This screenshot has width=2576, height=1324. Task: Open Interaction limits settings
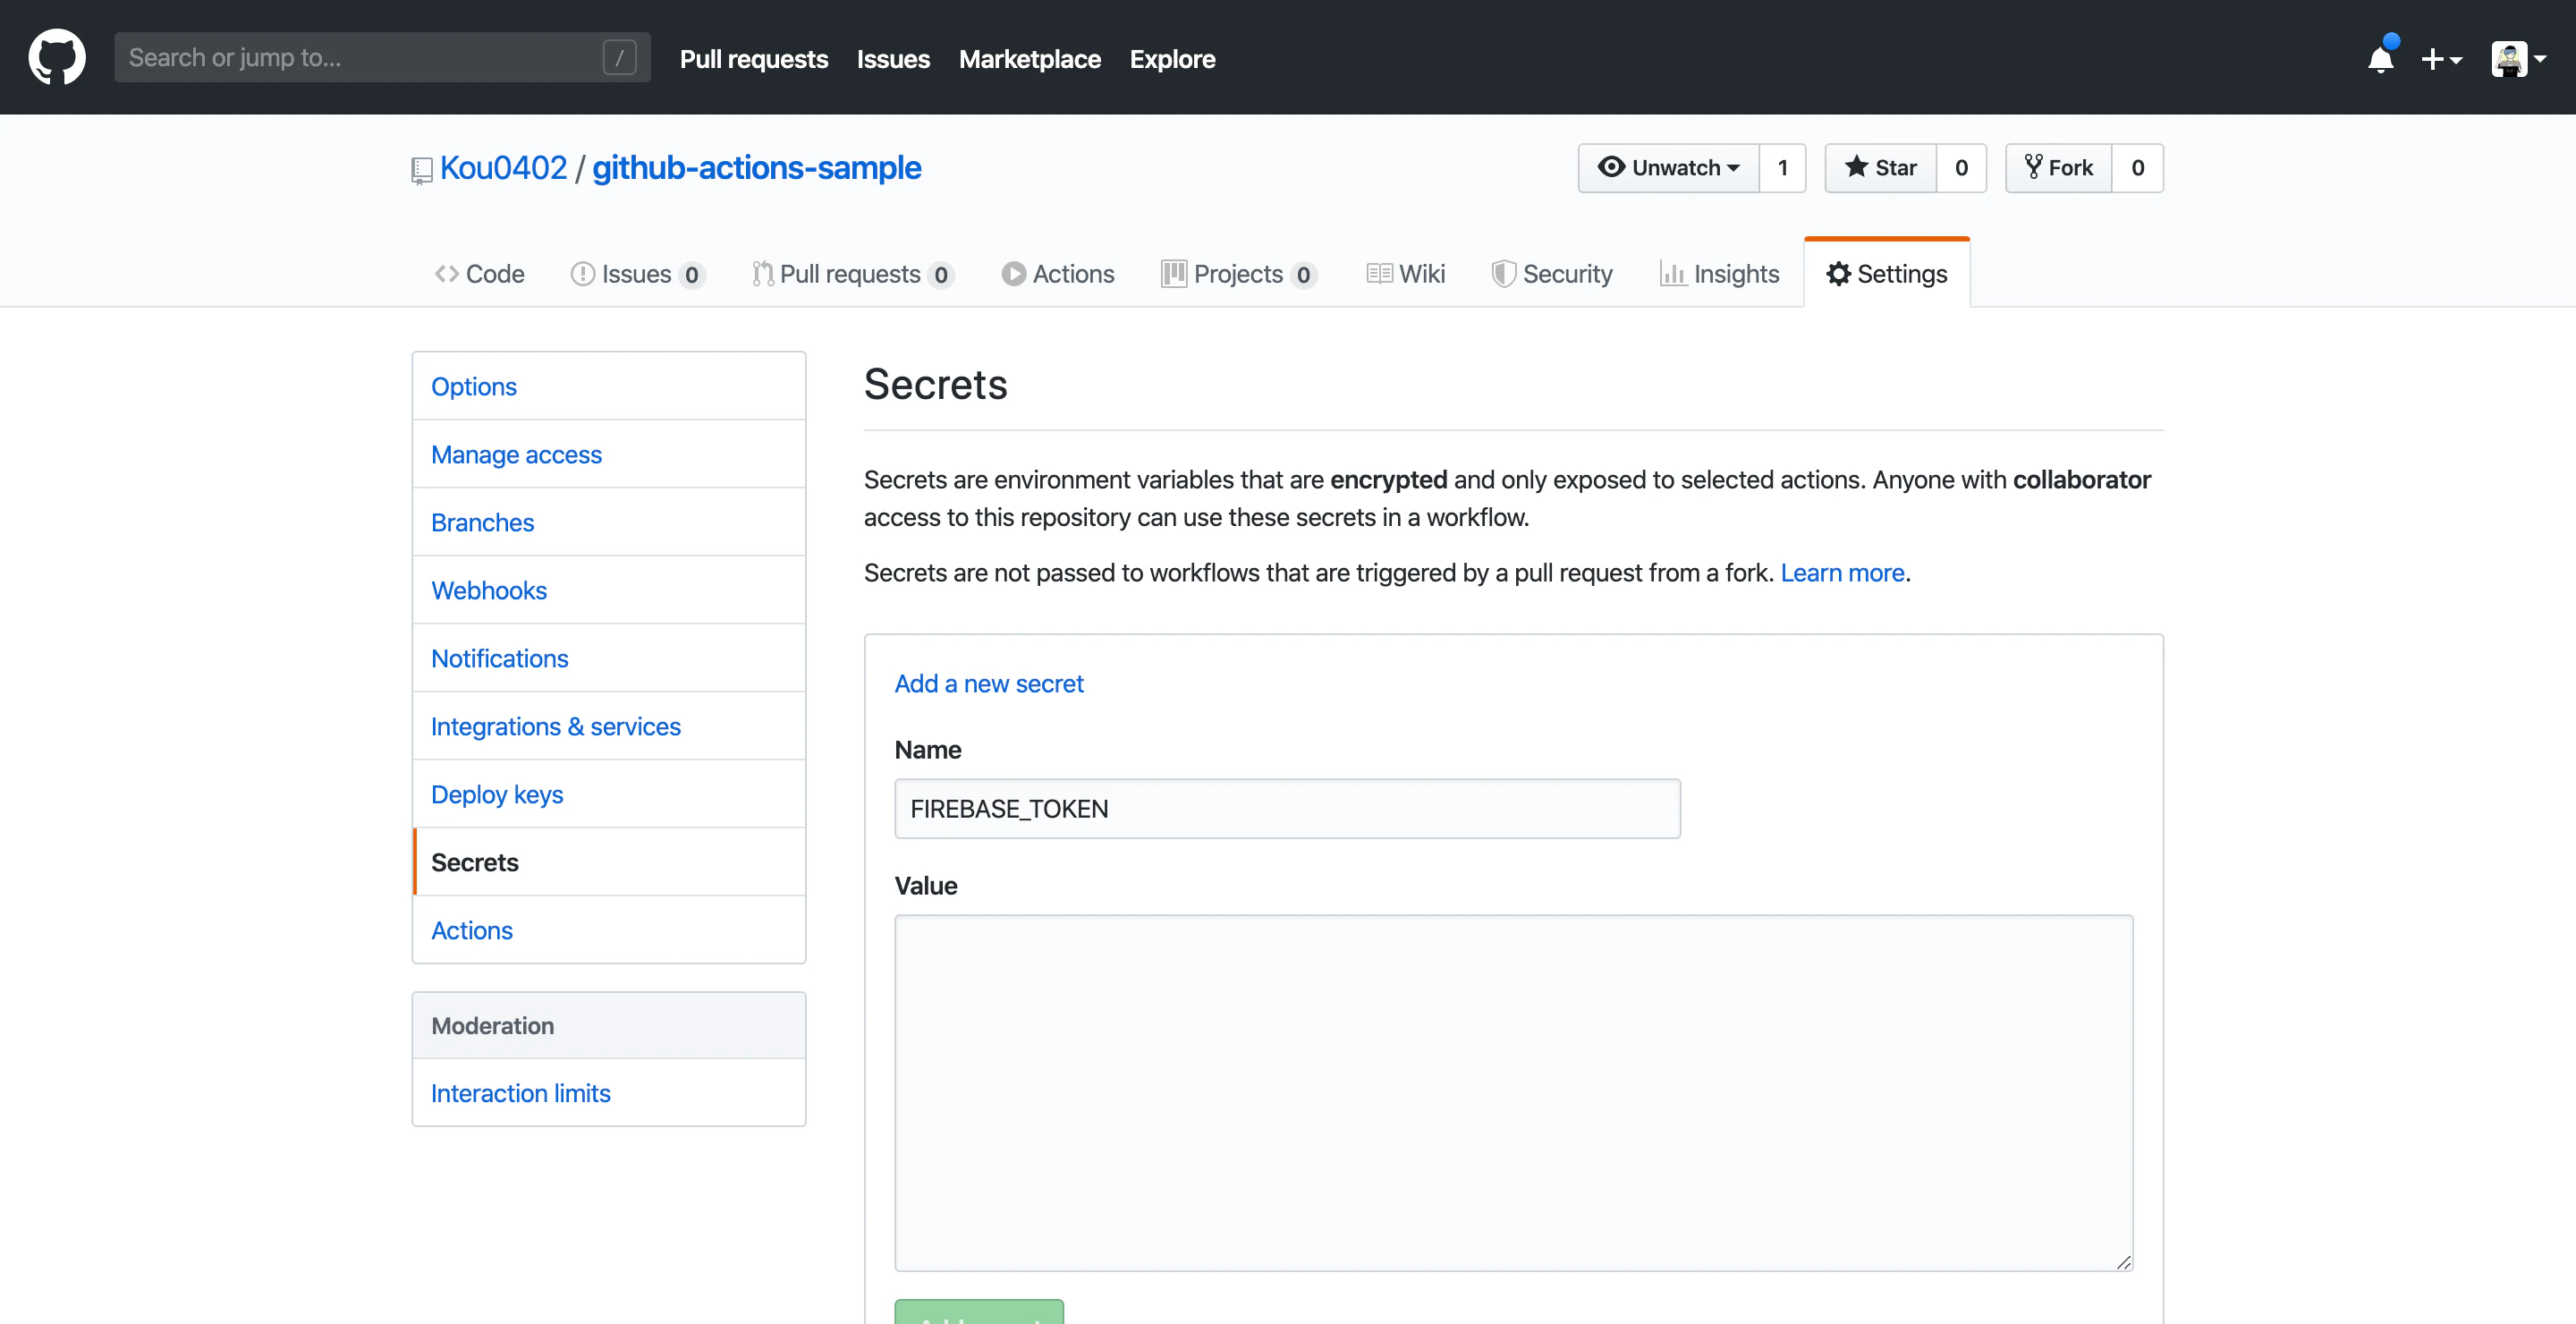click(x=608, y=1093)
